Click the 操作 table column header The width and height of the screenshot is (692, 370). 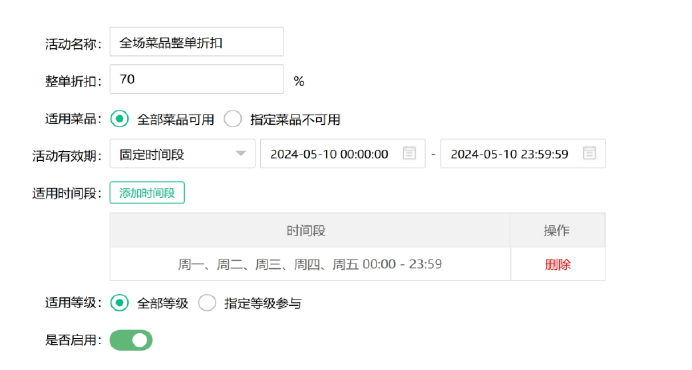point(557,230)
